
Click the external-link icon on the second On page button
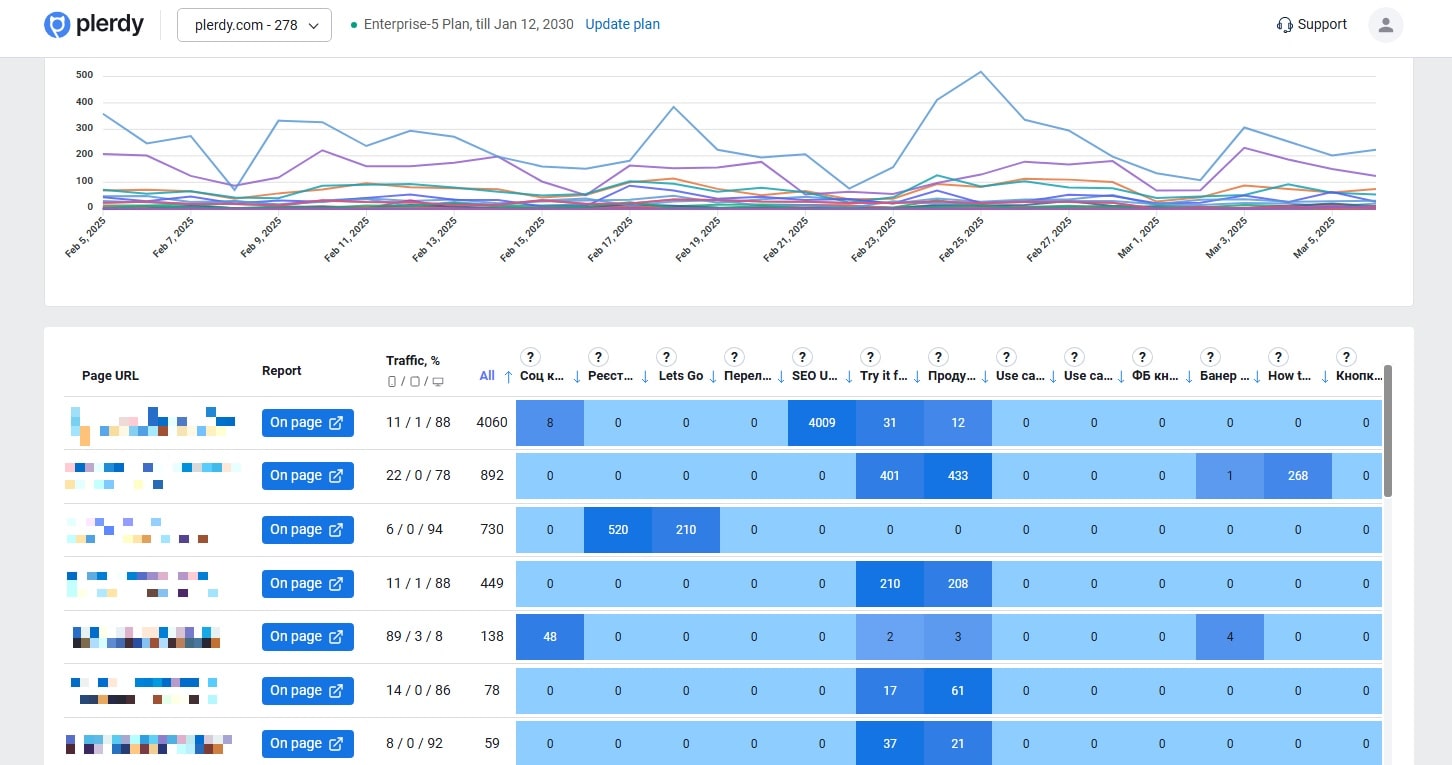click(x=337, y=475)
